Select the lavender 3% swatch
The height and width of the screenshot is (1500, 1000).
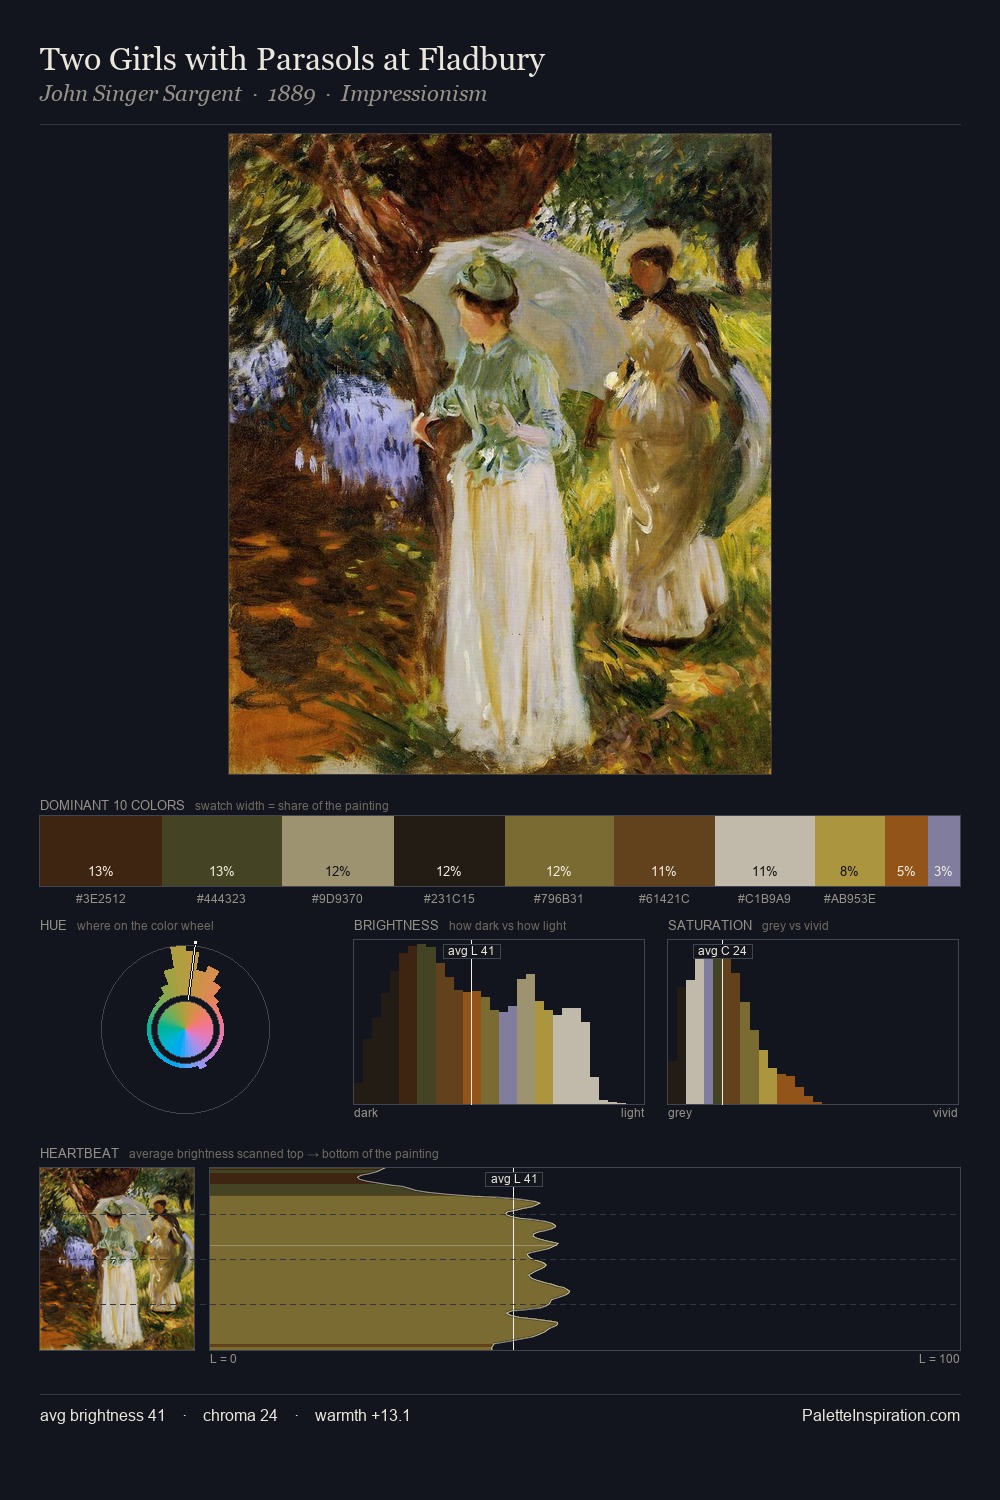pyautogui.click(x=944, y=851)
